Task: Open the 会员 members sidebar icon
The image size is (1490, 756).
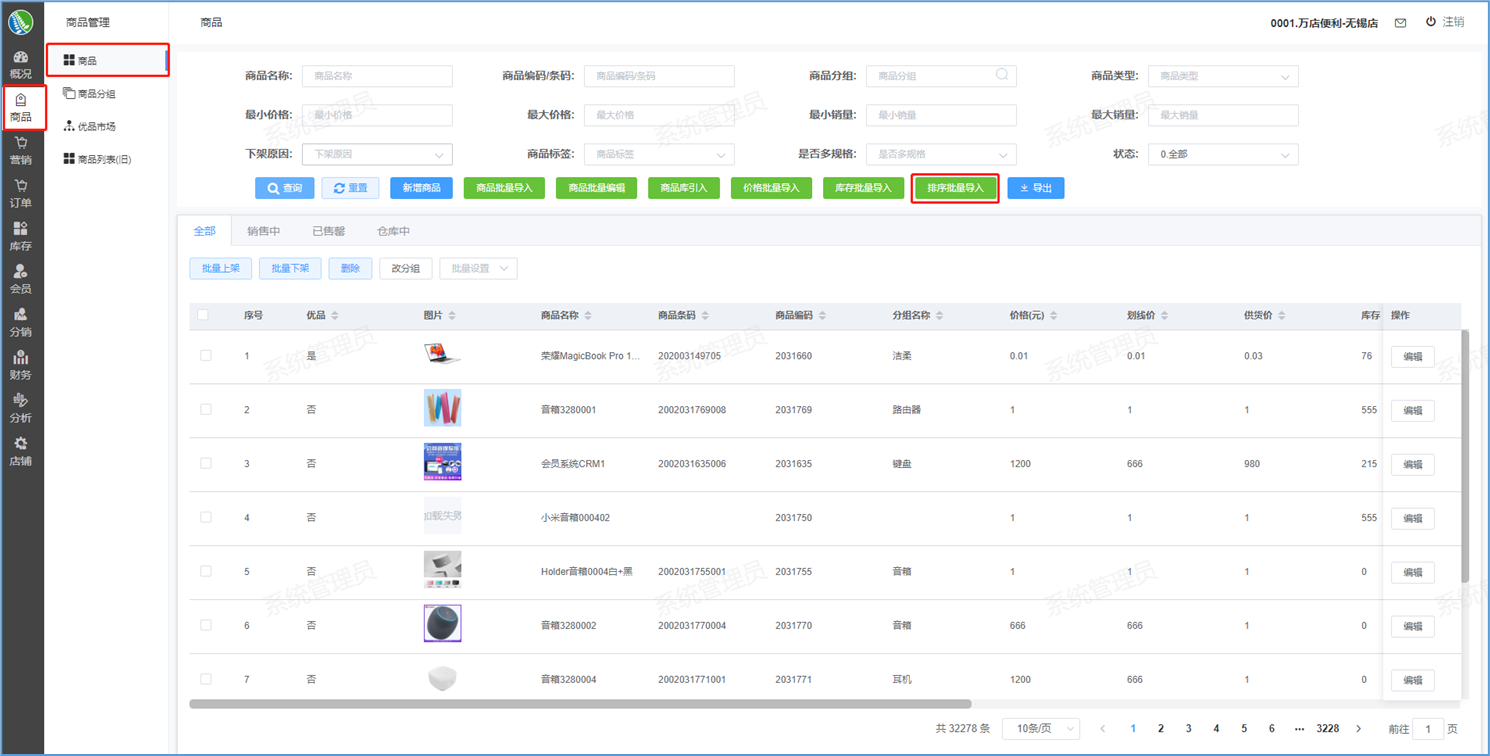Action: tap(20, 279)
